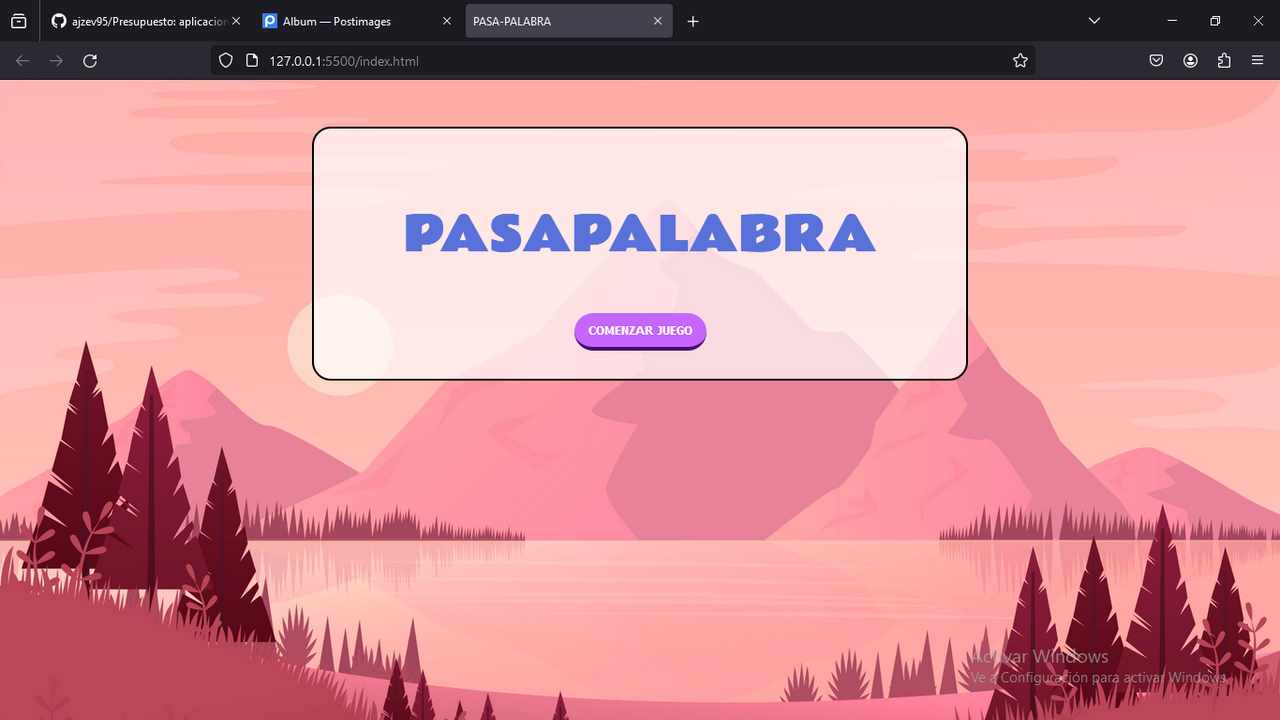The image size is (1280, 720).
Task: Close the PASA-PALABRA tab
Action: pyautogui.click(x=658, y=21)
